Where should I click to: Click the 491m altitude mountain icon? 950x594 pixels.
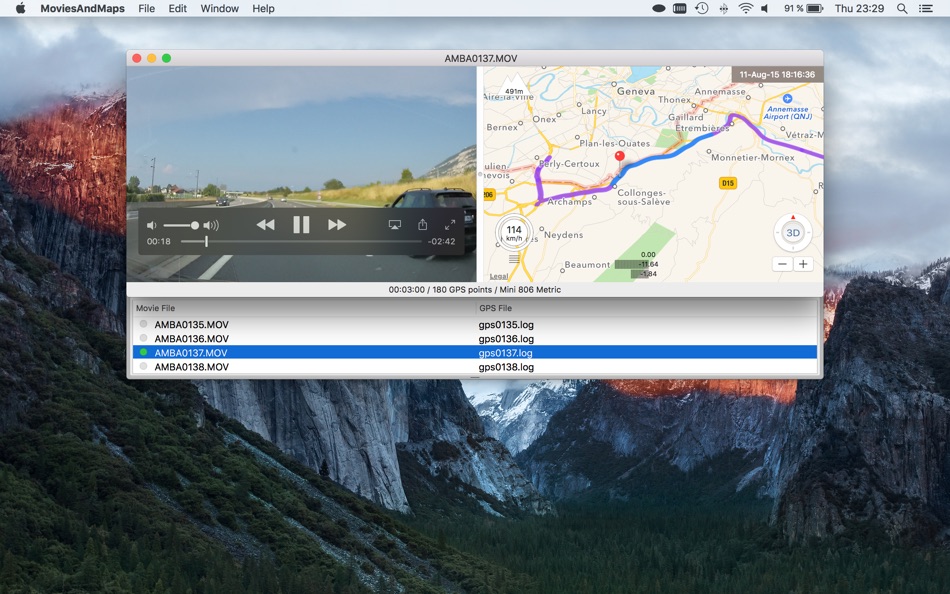pos(514,86)
